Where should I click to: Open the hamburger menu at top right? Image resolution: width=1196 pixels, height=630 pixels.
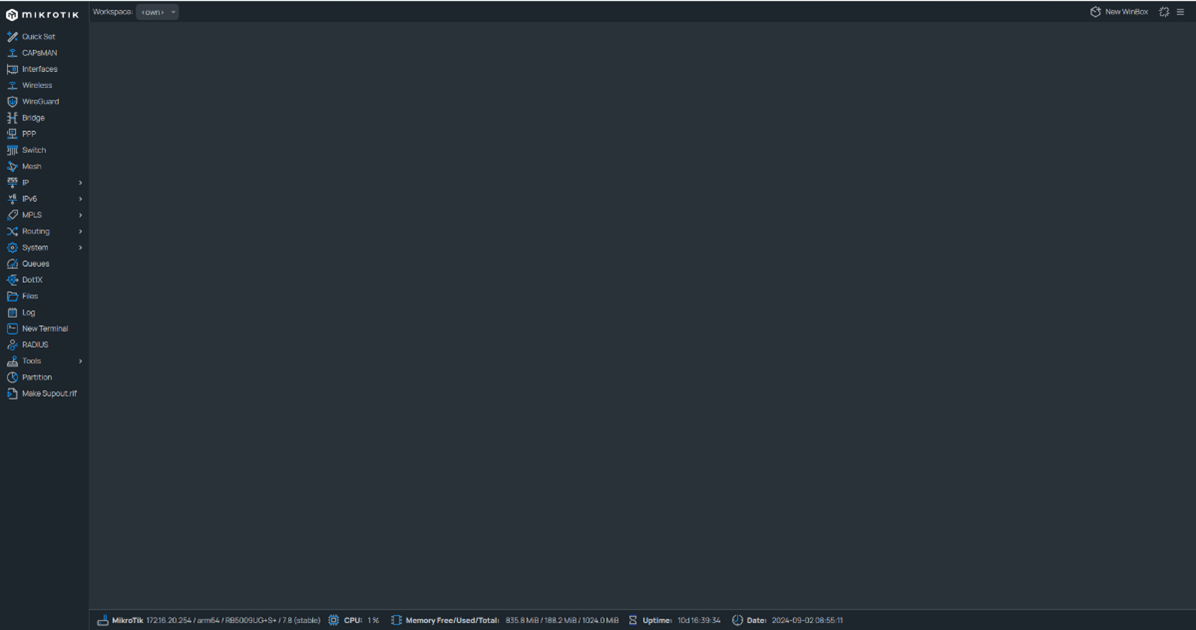[1180, 12]
